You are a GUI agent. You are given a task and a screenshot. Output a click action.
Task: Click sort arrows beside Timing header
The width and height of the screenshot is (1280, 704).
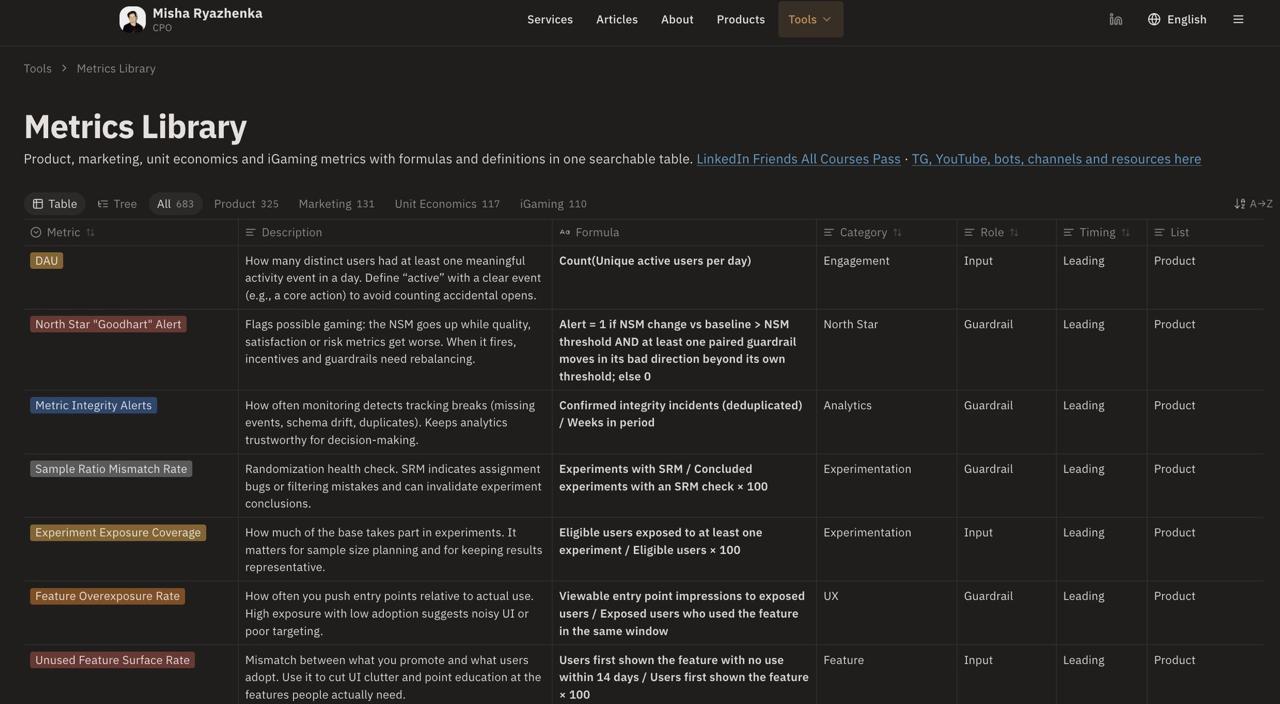(x=1125, y=233)
